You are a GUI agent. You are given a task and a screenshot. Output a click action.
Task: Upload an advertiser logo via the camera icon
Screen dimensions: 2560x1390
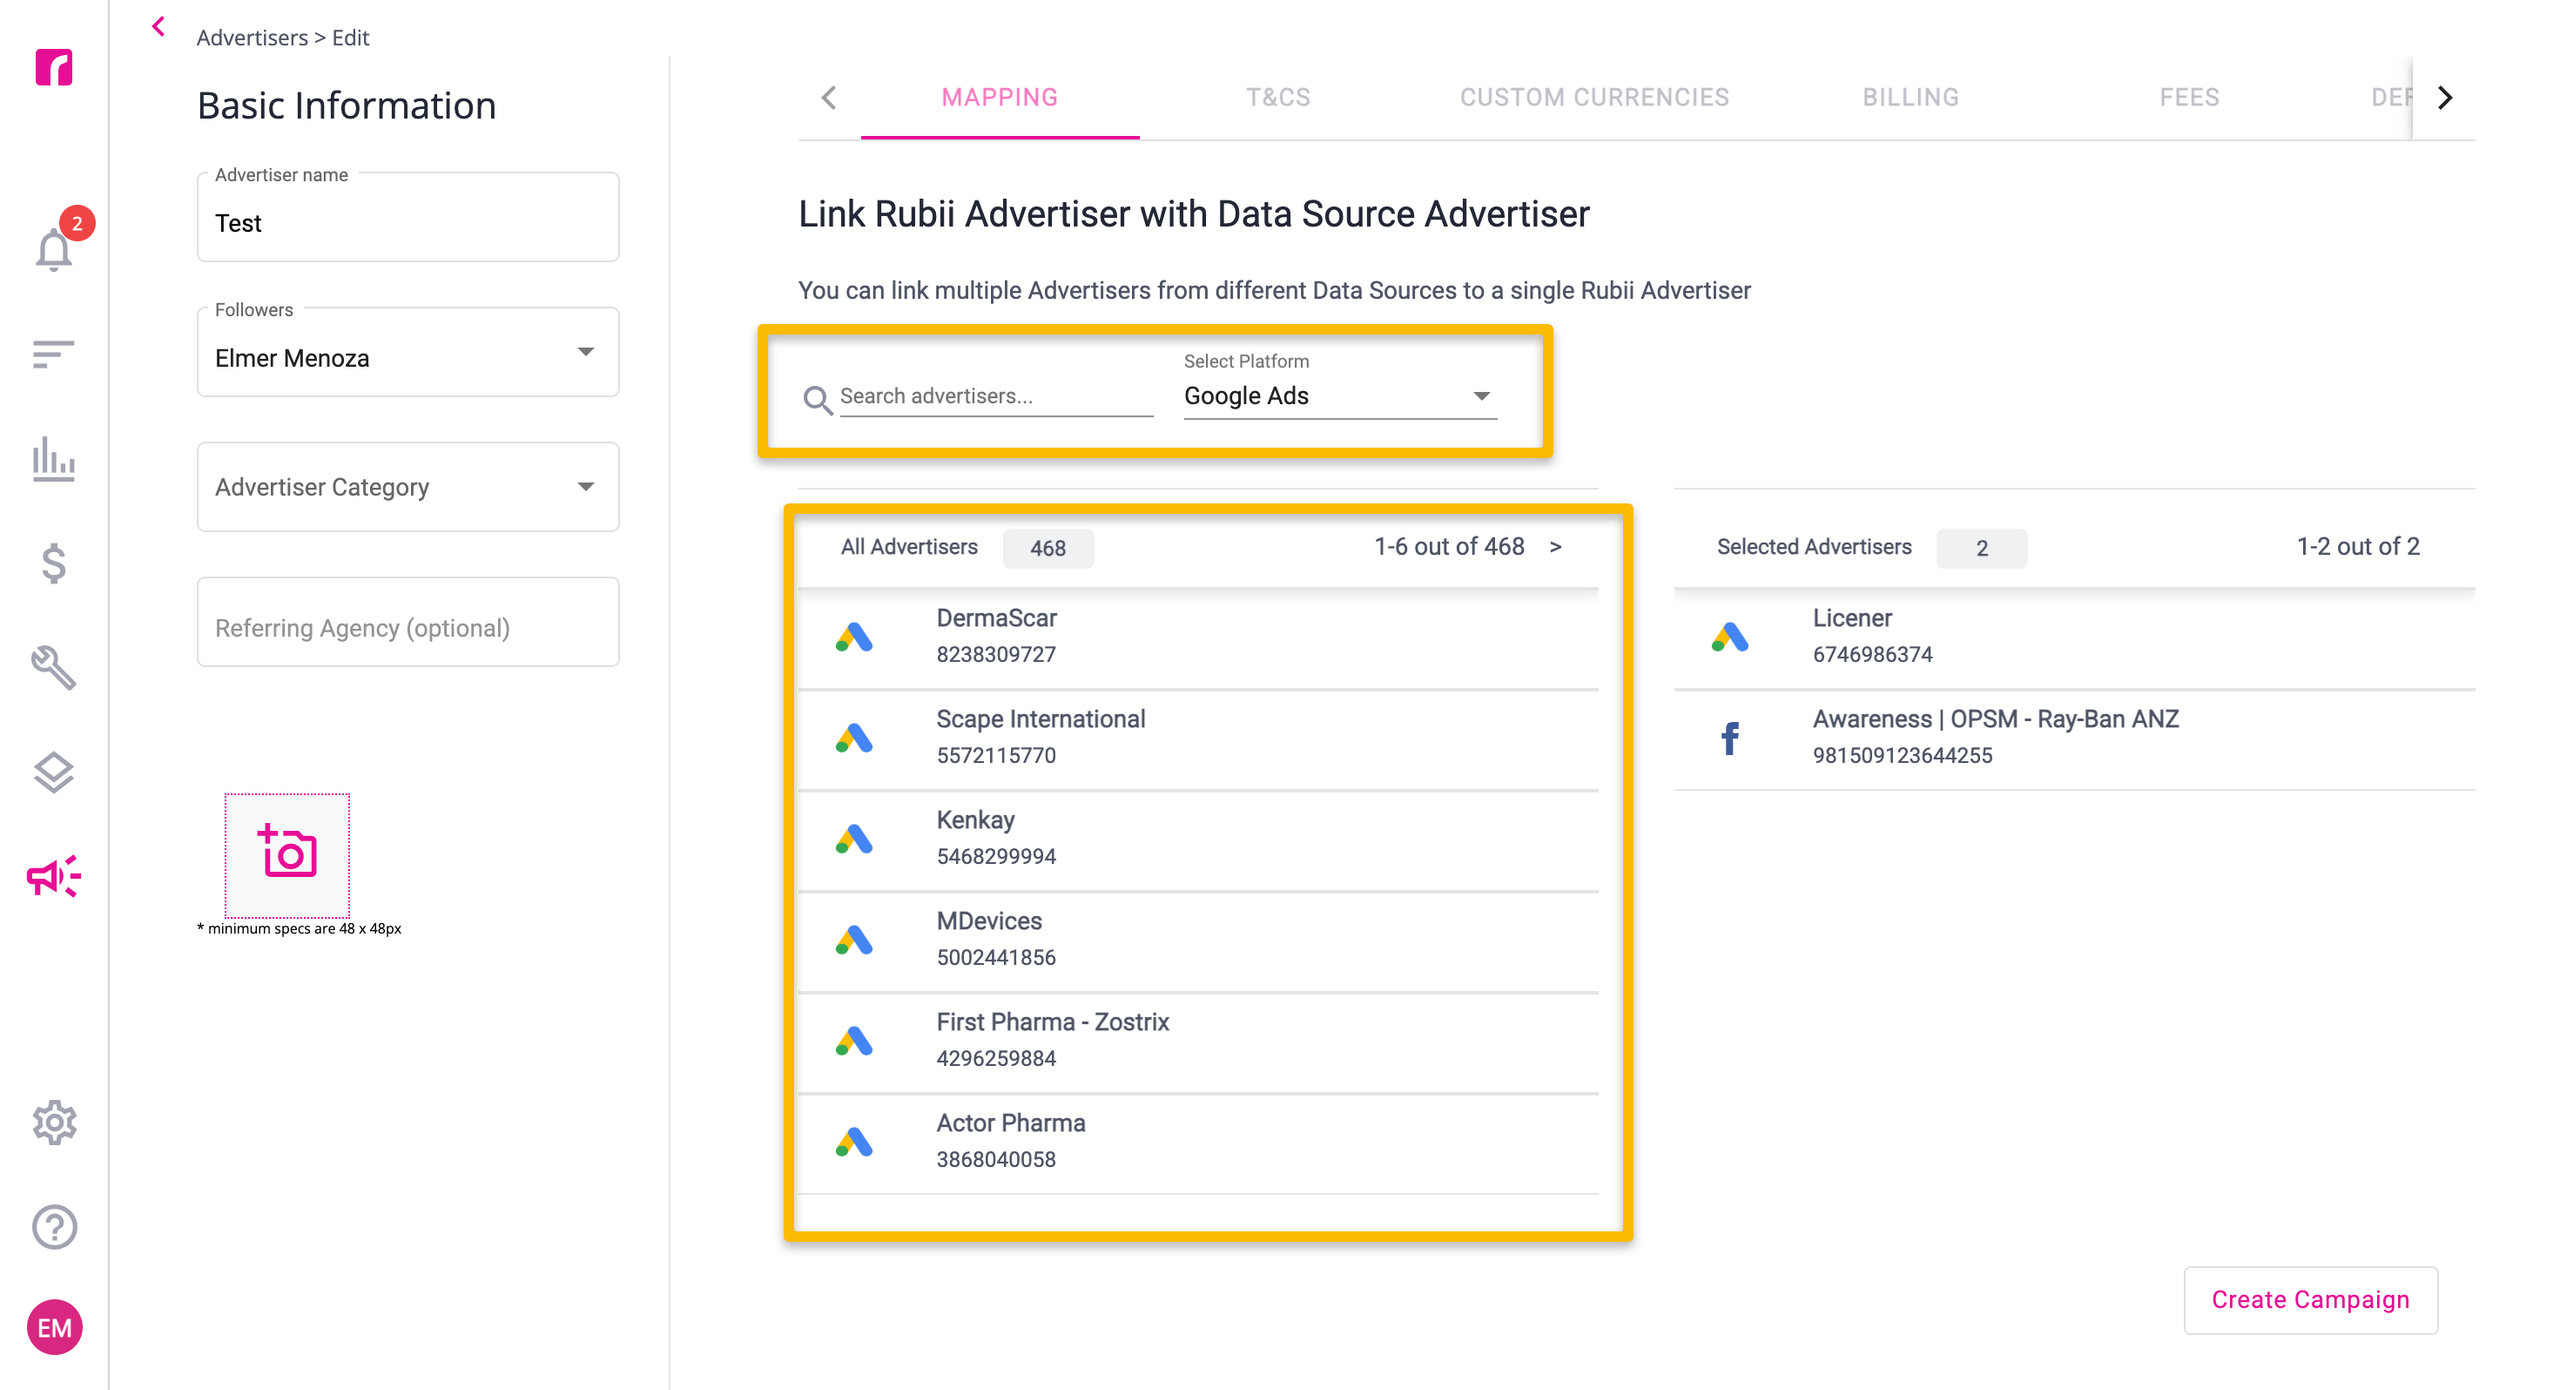287,854
